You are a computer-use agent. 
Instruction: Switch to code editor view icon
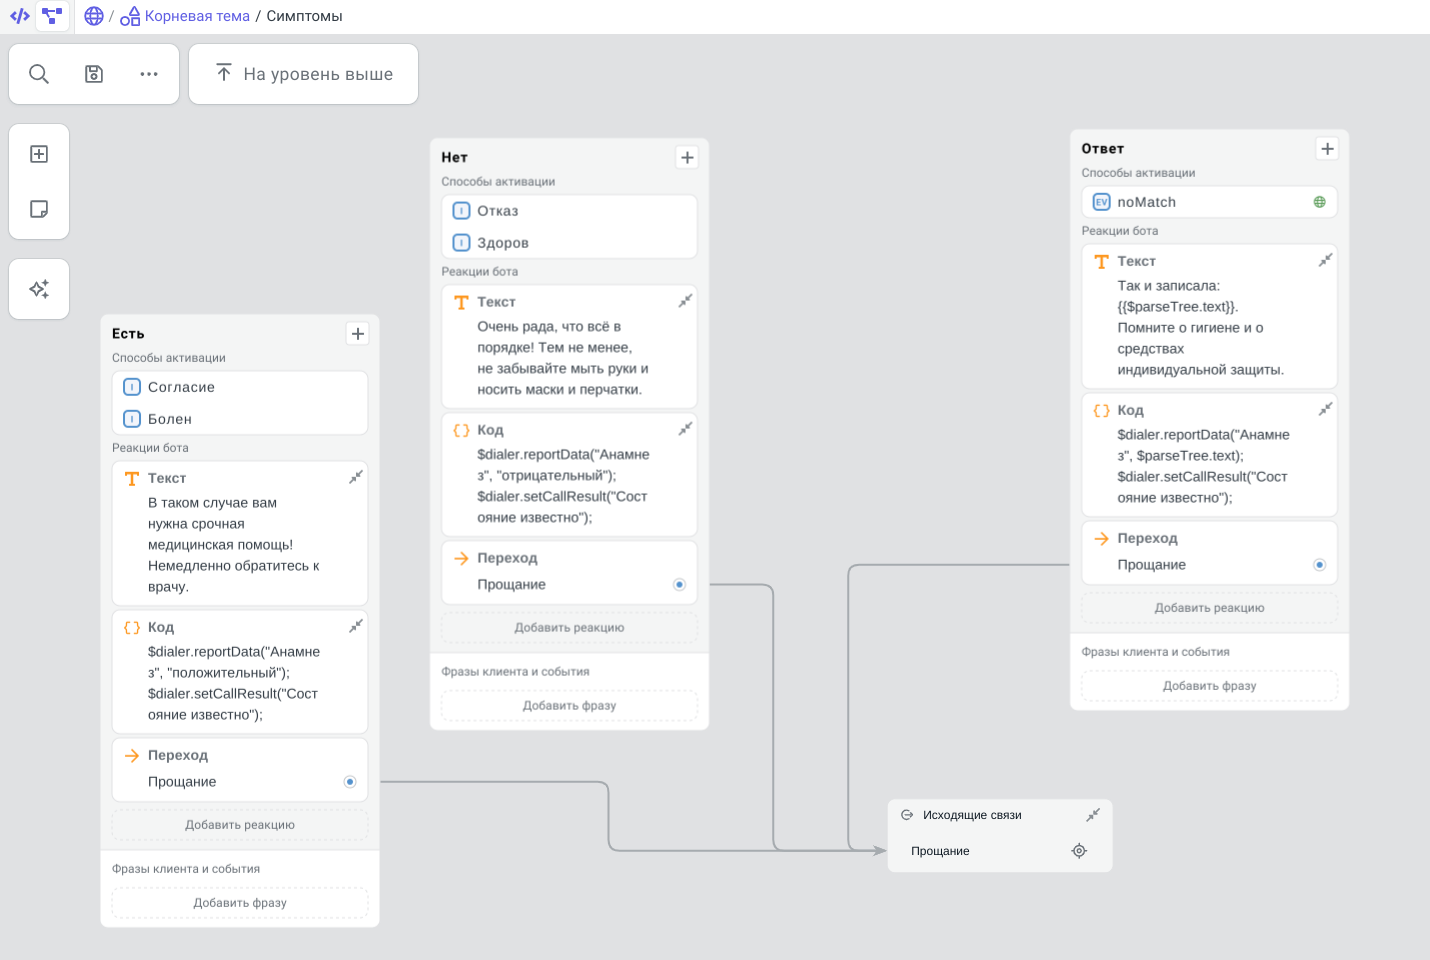19,16
